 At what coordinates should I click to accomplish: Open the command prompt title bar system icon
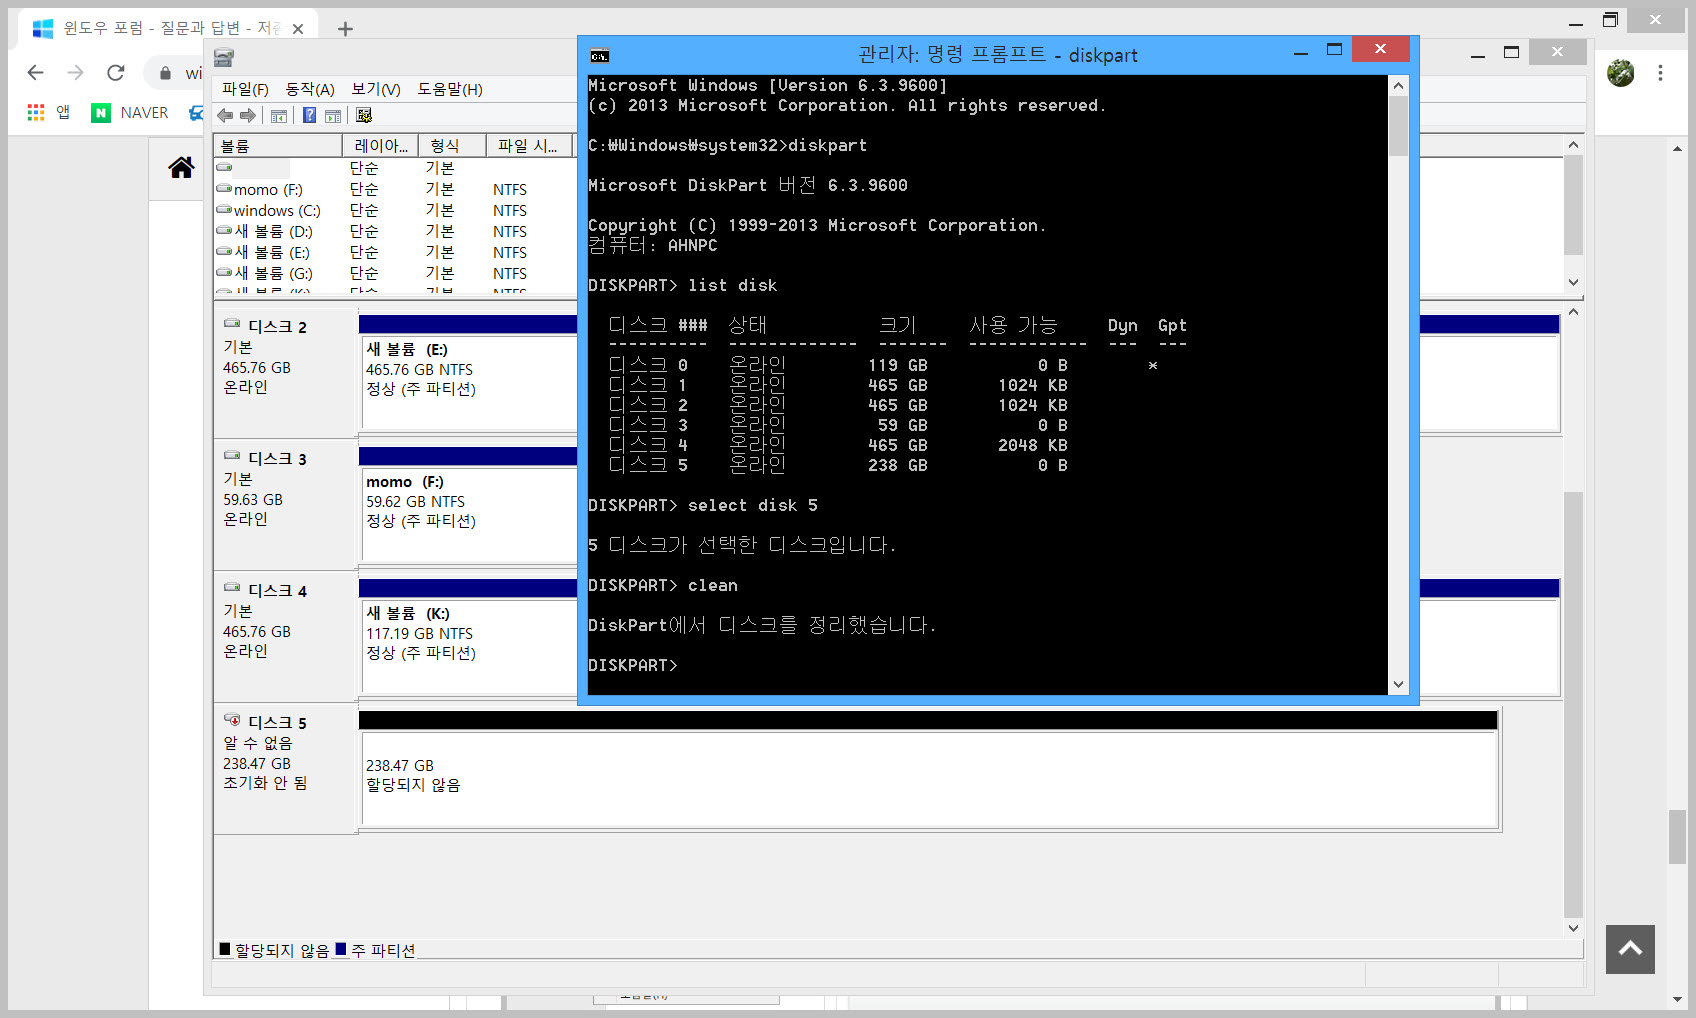[x=600, y=56]
